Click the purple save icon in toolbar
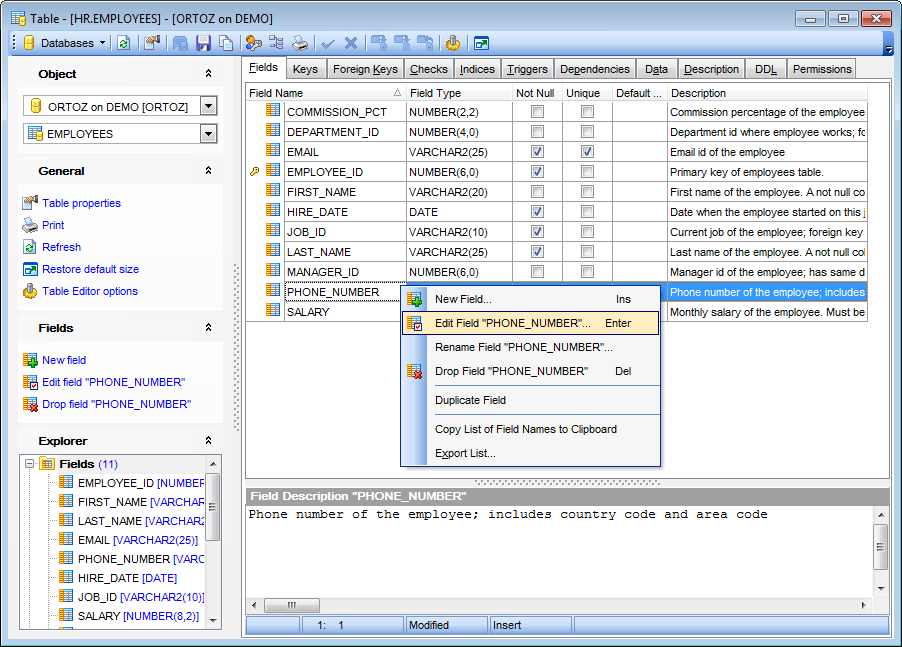The width and height of the screenshot is (902, 647). (x=203, y=43)
